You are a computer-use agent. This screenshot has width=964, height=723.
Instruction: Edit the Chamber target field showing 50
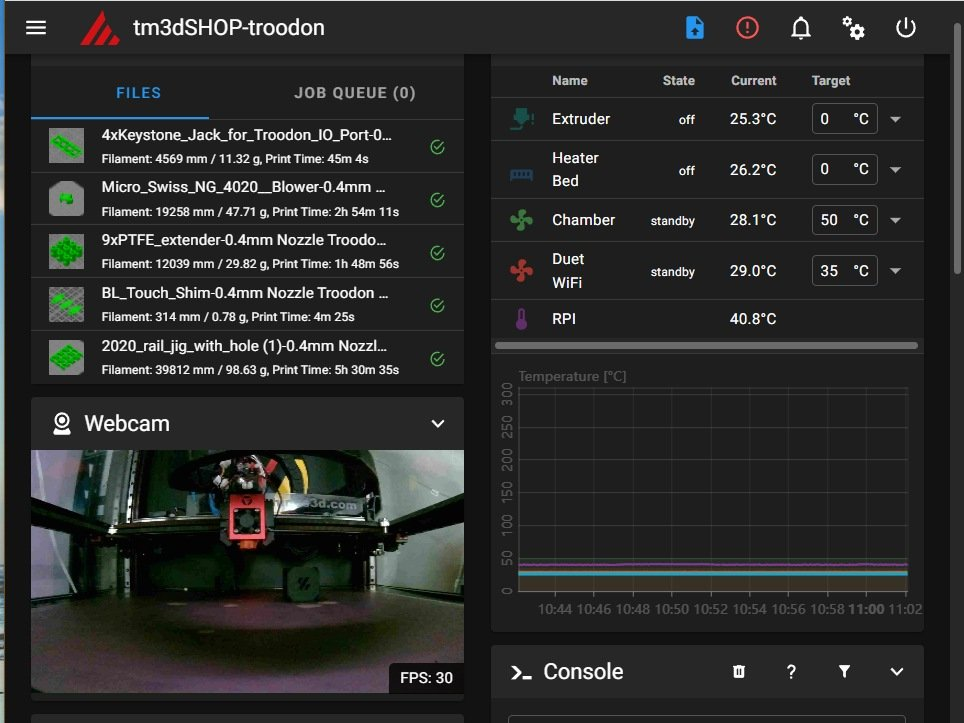(x=844, y=220)
